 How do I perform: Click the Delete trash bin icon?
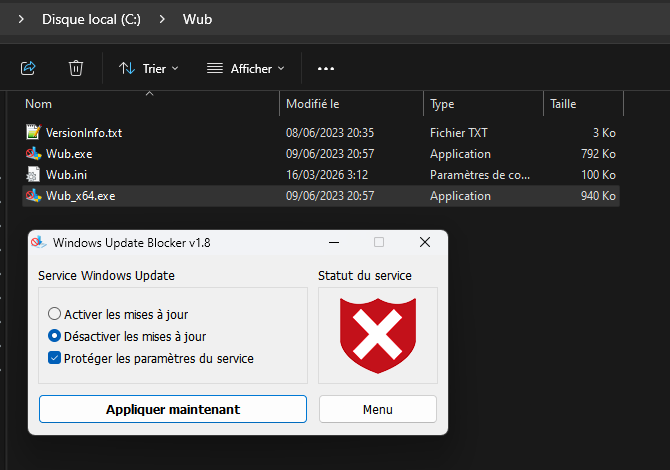click(x=76, y=68)
